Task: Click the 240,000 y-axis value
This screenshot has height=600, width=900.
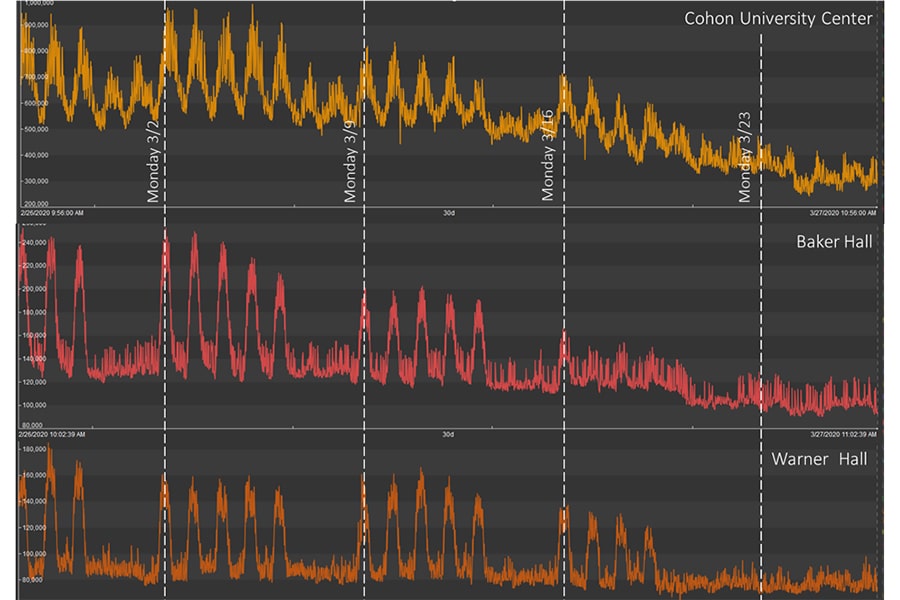Action: 34,243
